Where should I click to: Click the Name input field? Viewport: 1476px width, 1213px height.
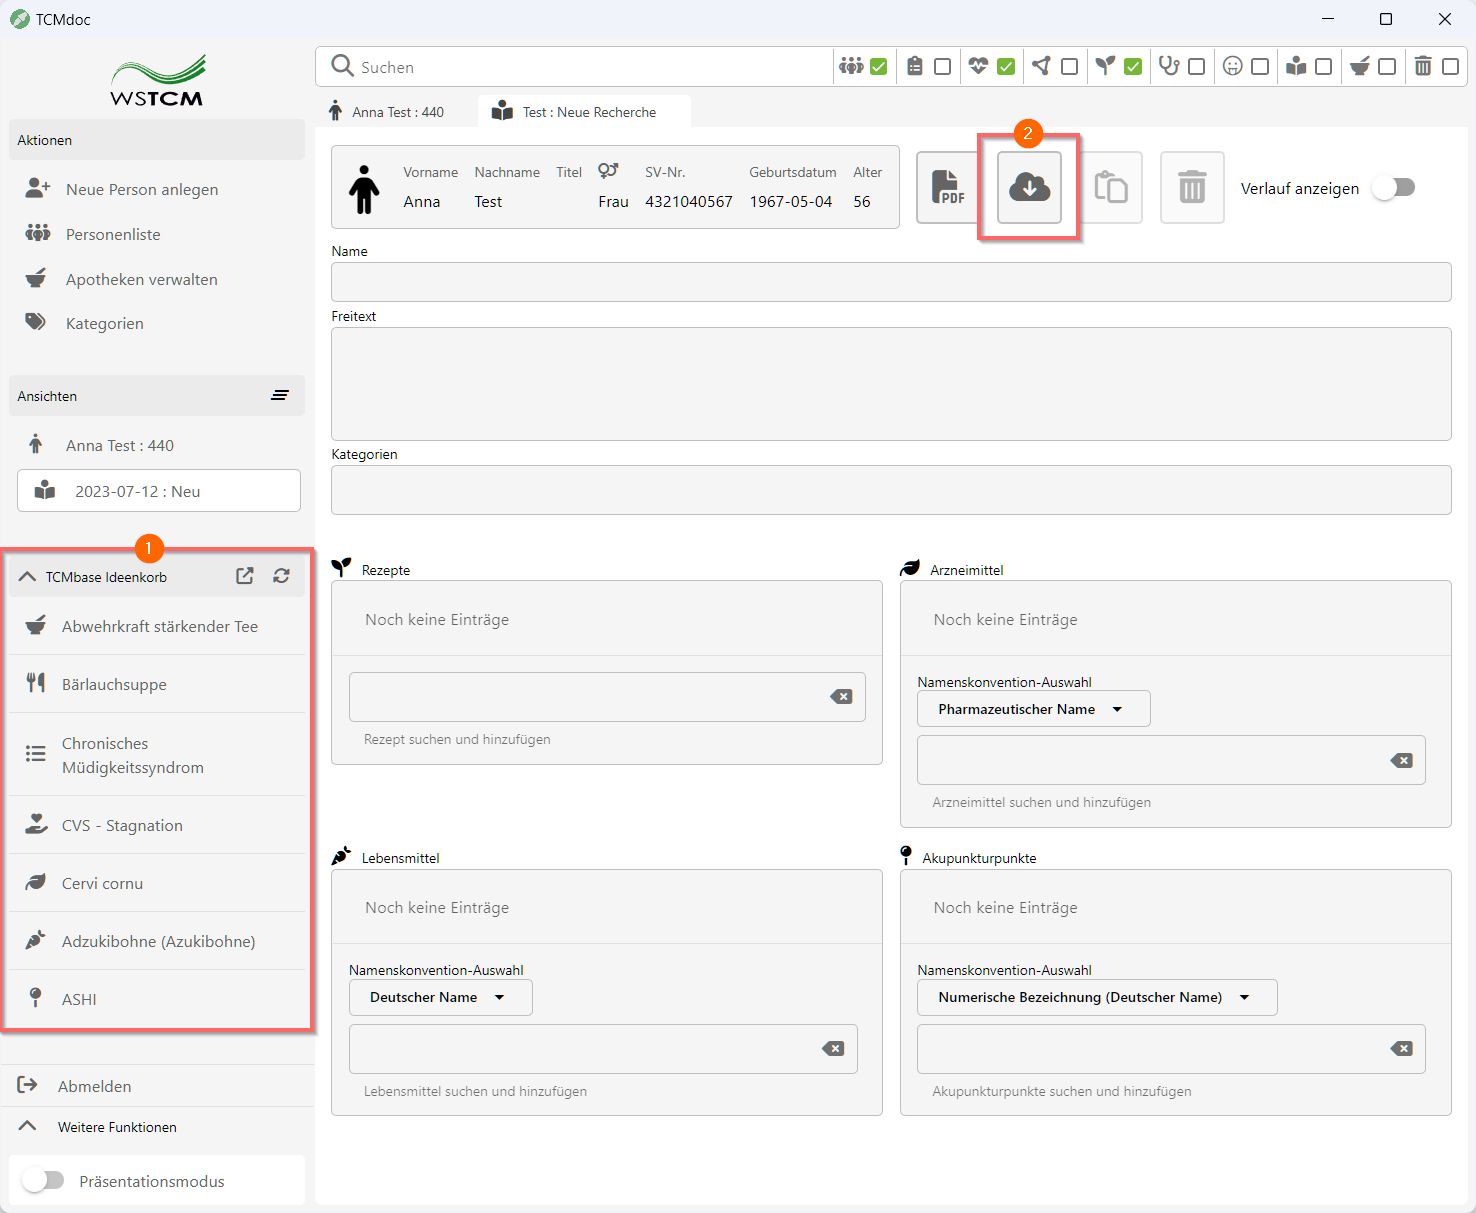tap(890, 282)
